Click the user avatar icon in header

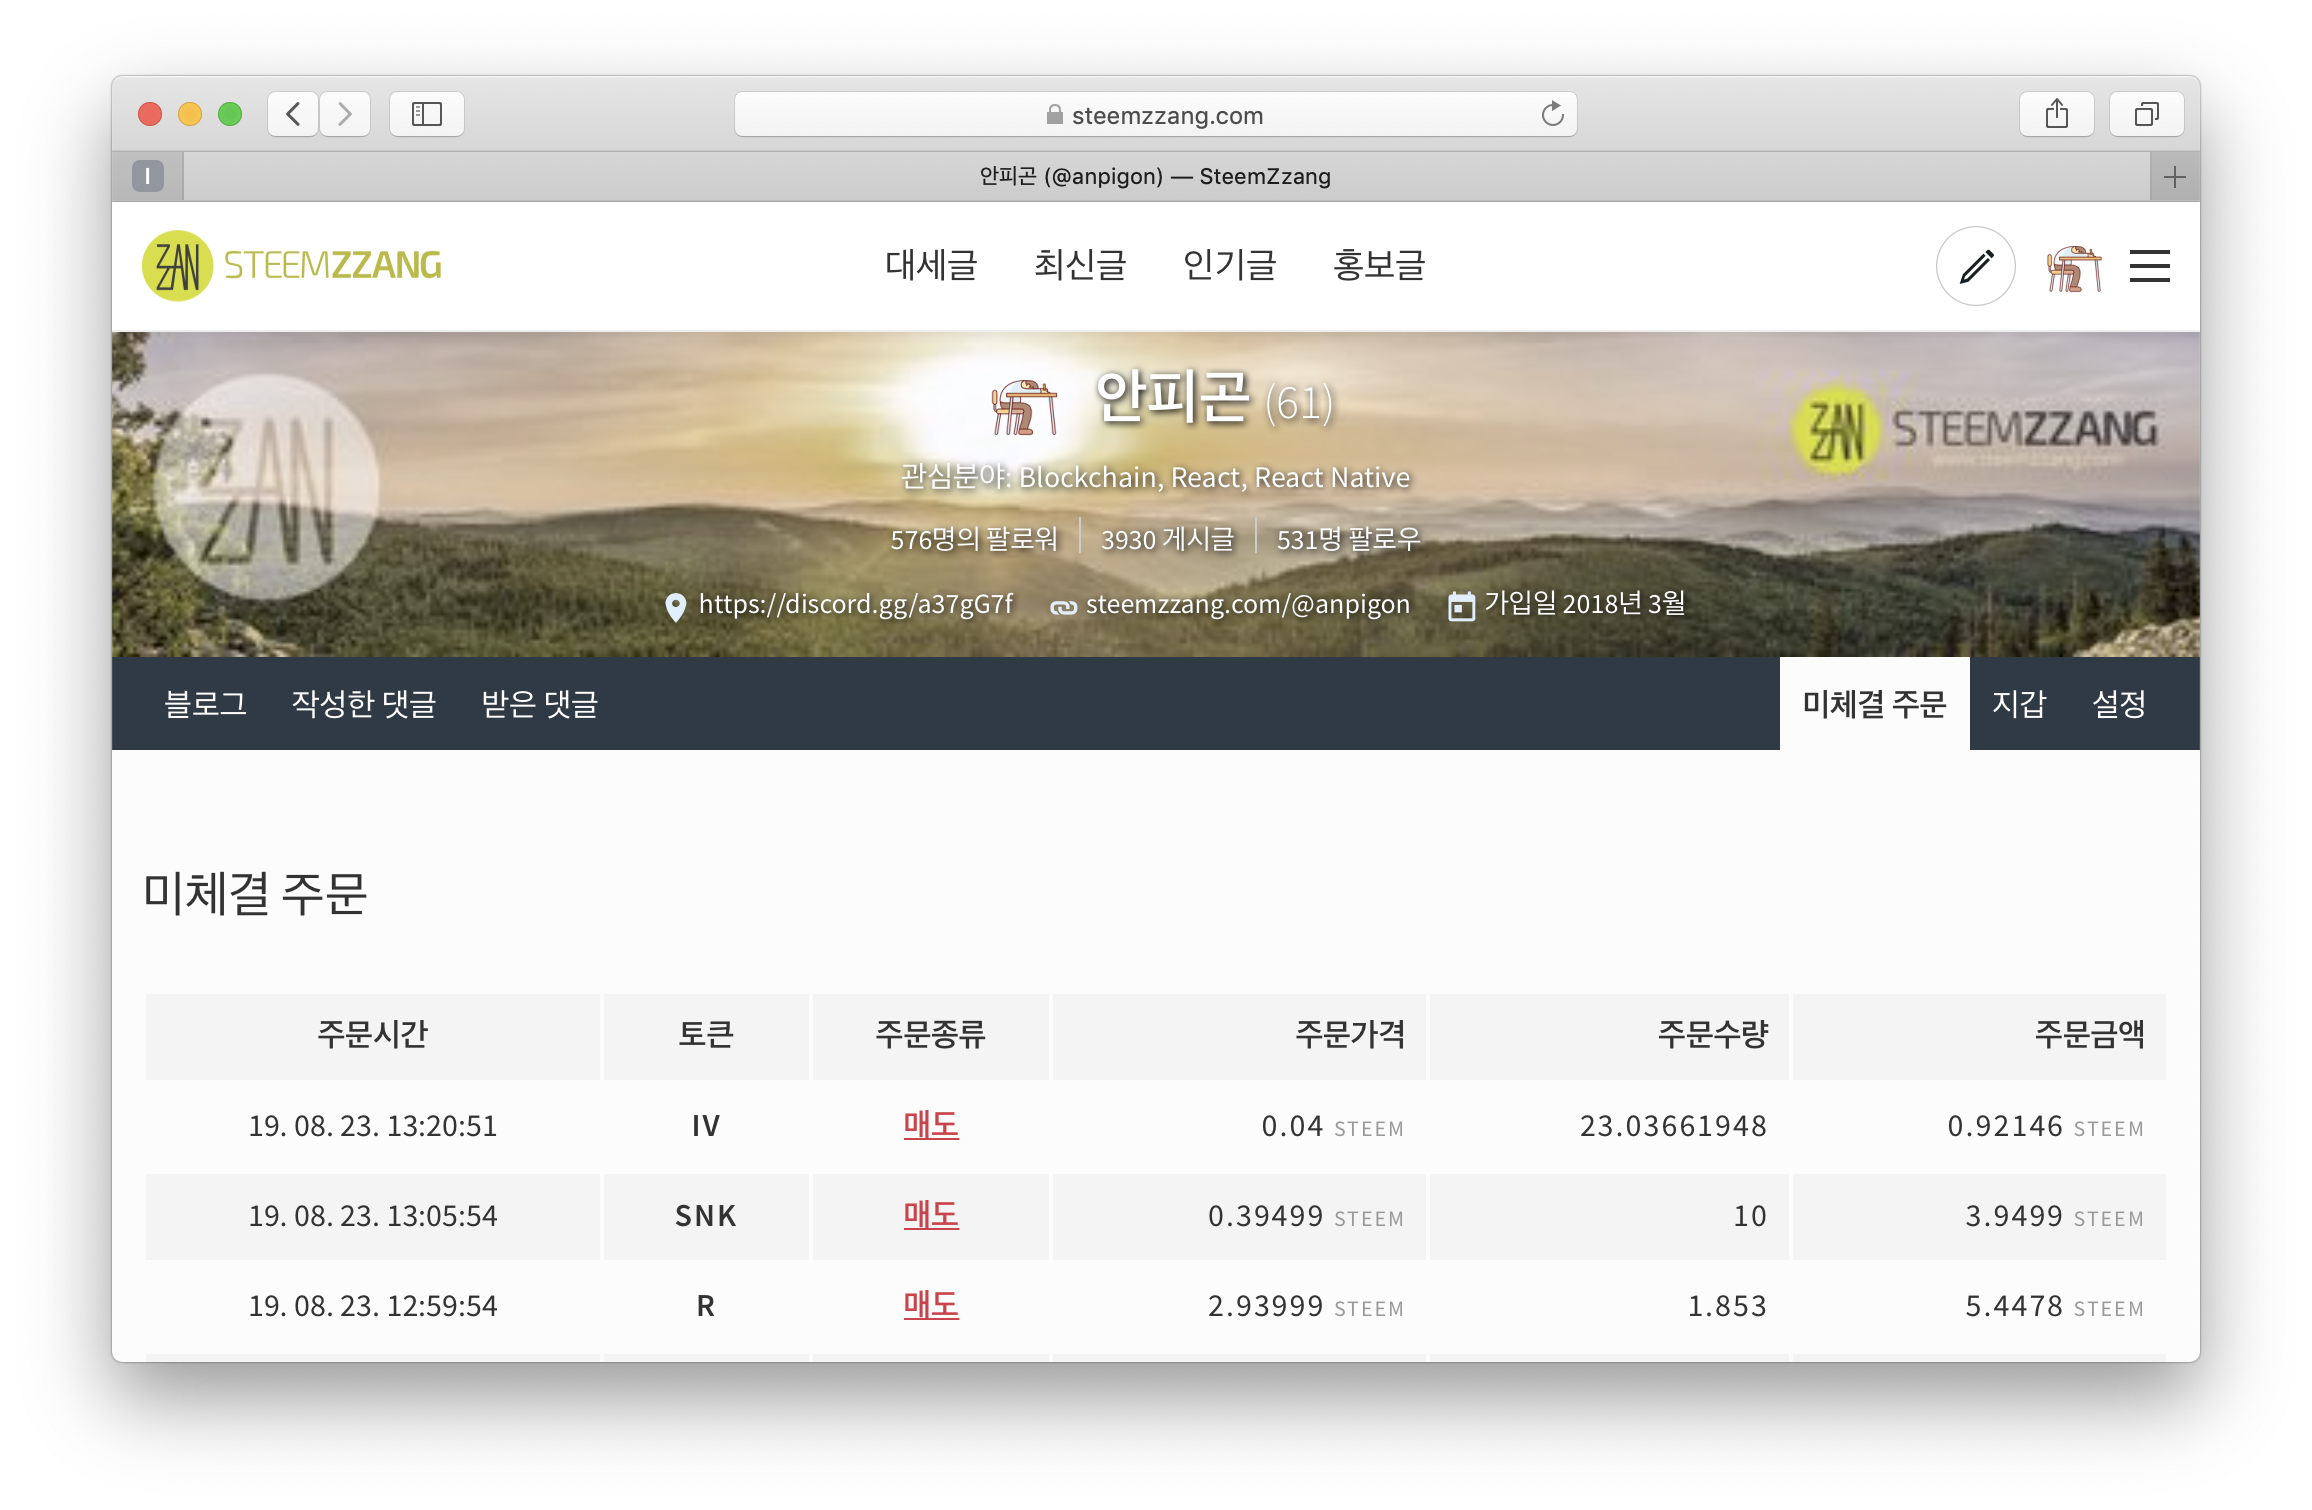pos(2073,268)
